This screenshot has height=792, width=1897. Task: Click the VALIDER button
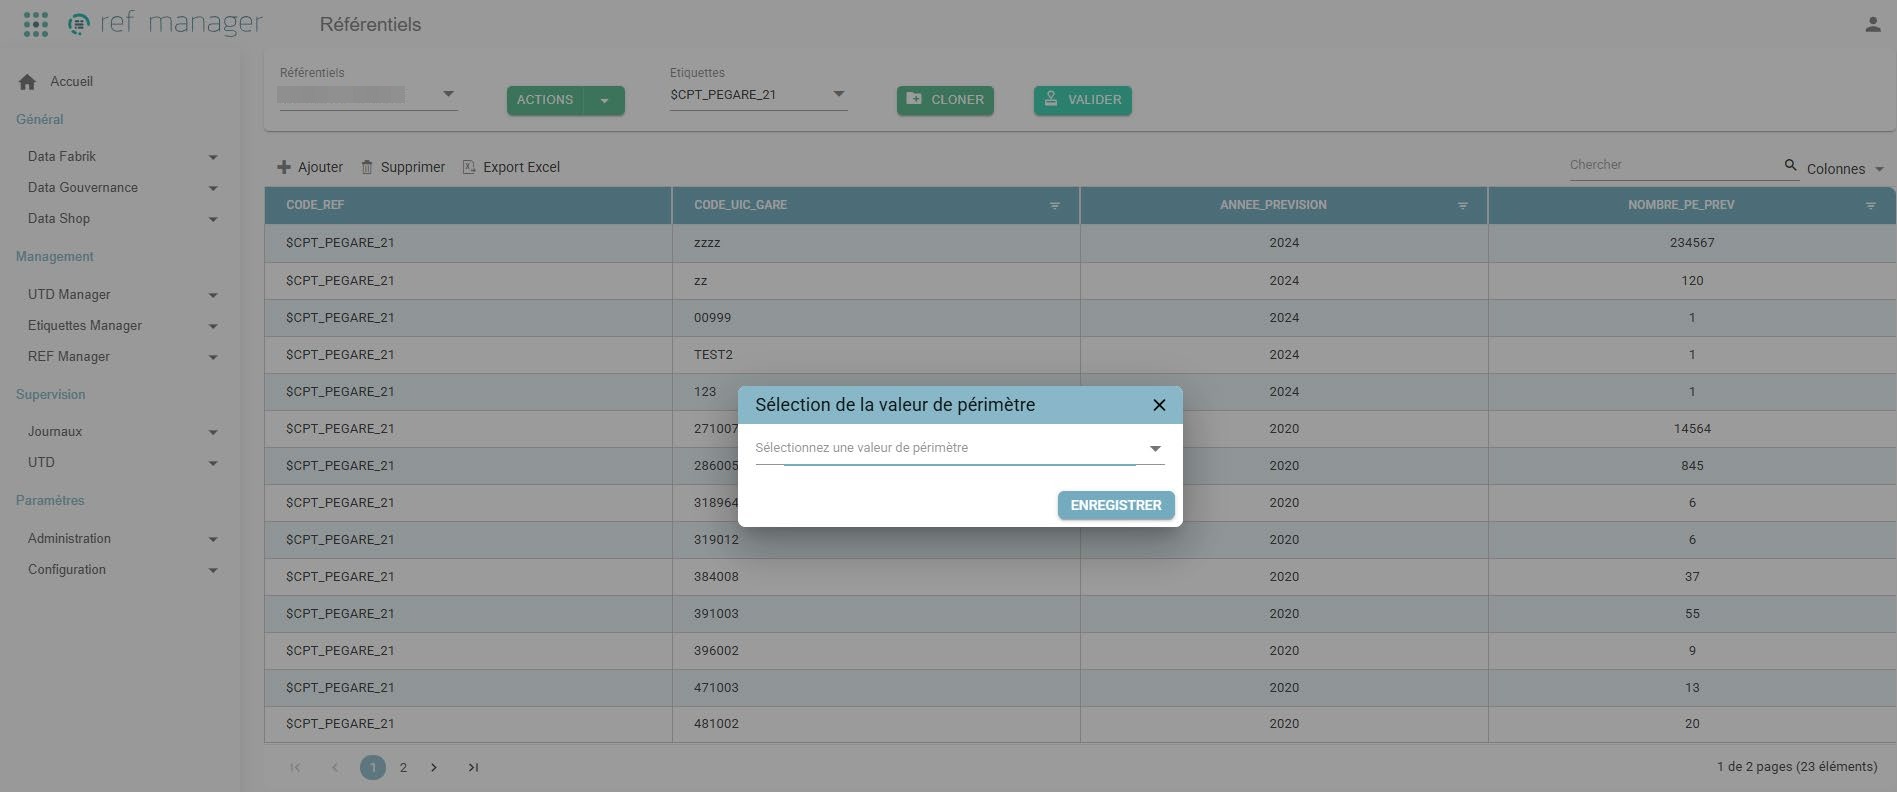pyautogui.click(x=1083, y=100)
